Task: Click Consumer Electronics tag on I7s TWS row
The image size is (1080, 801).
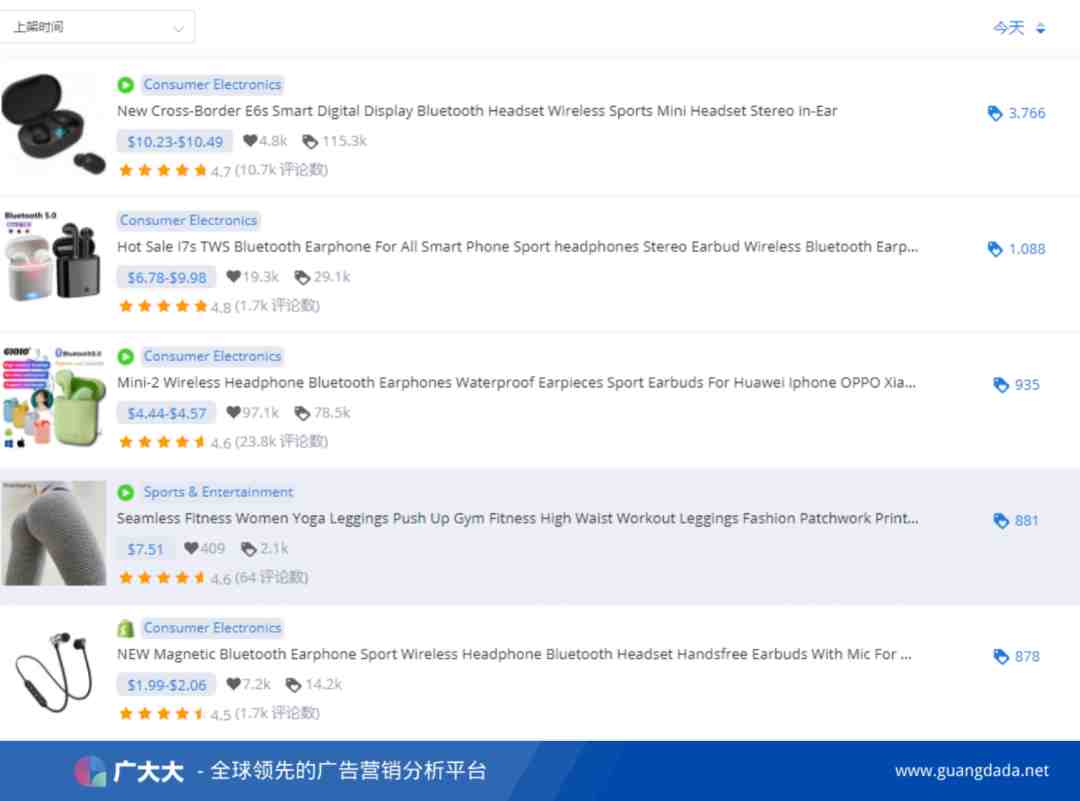Action: coord(188,220)
